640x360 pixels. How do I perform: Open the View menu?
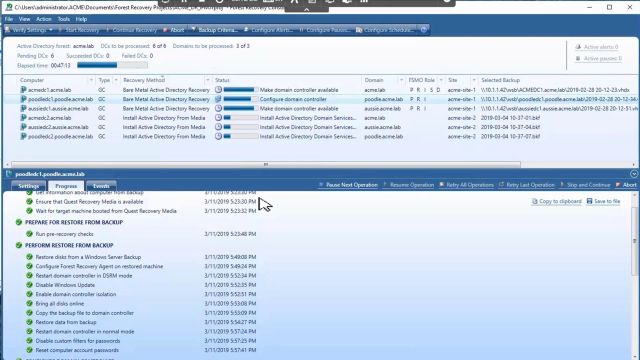click(24, 19)
